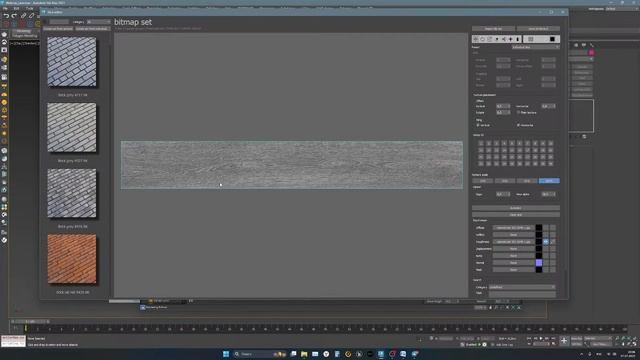Click the black swatch in the Mask row
Viewport: 640px width, 360px height.
[539, 269]
